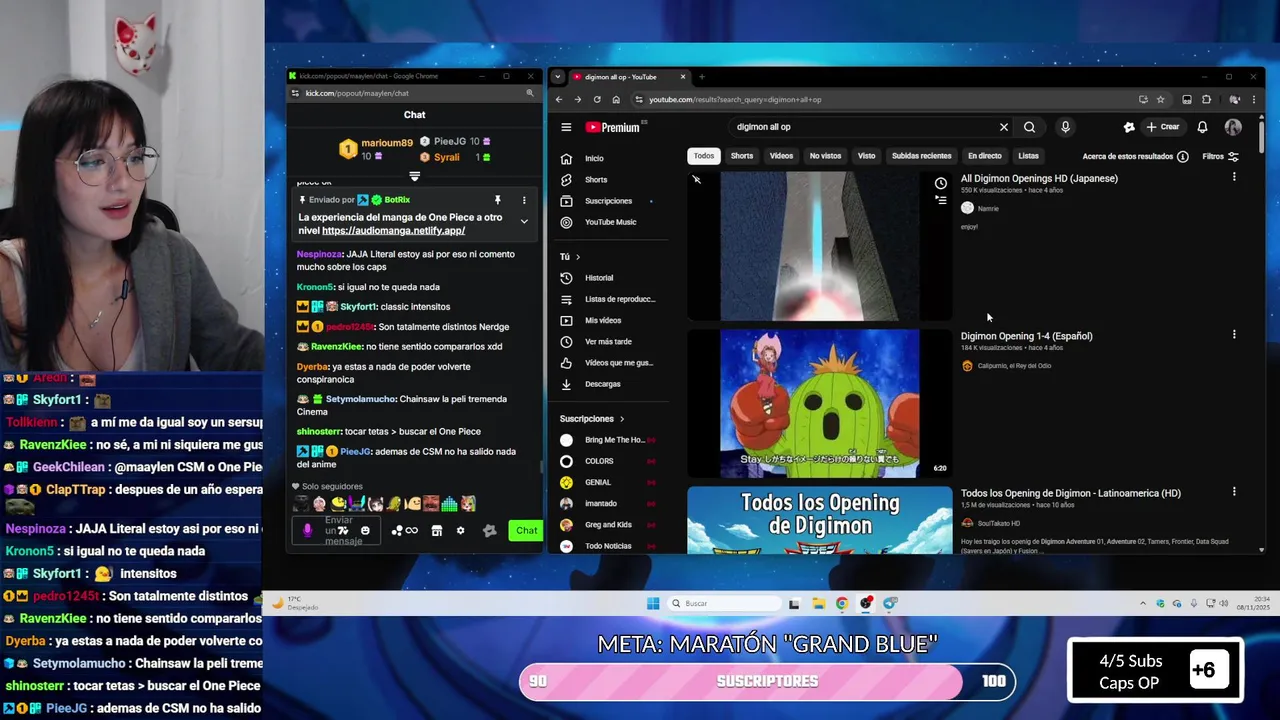
Task: Open the emoji picker in Kick chat
Action: (365, 531)
